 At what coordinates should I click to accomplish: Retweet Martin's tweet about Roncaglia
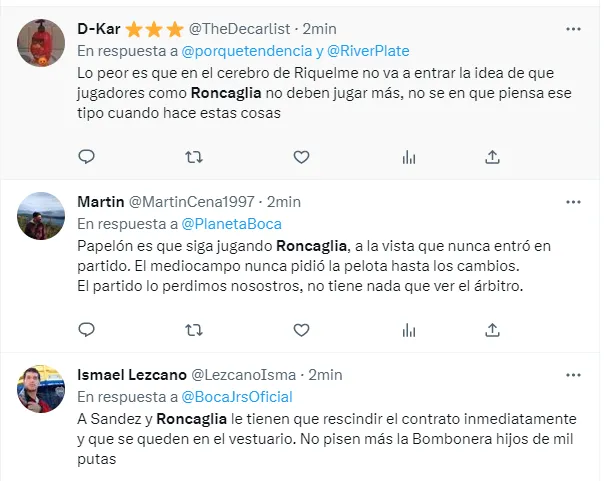(x=195, y=329)
